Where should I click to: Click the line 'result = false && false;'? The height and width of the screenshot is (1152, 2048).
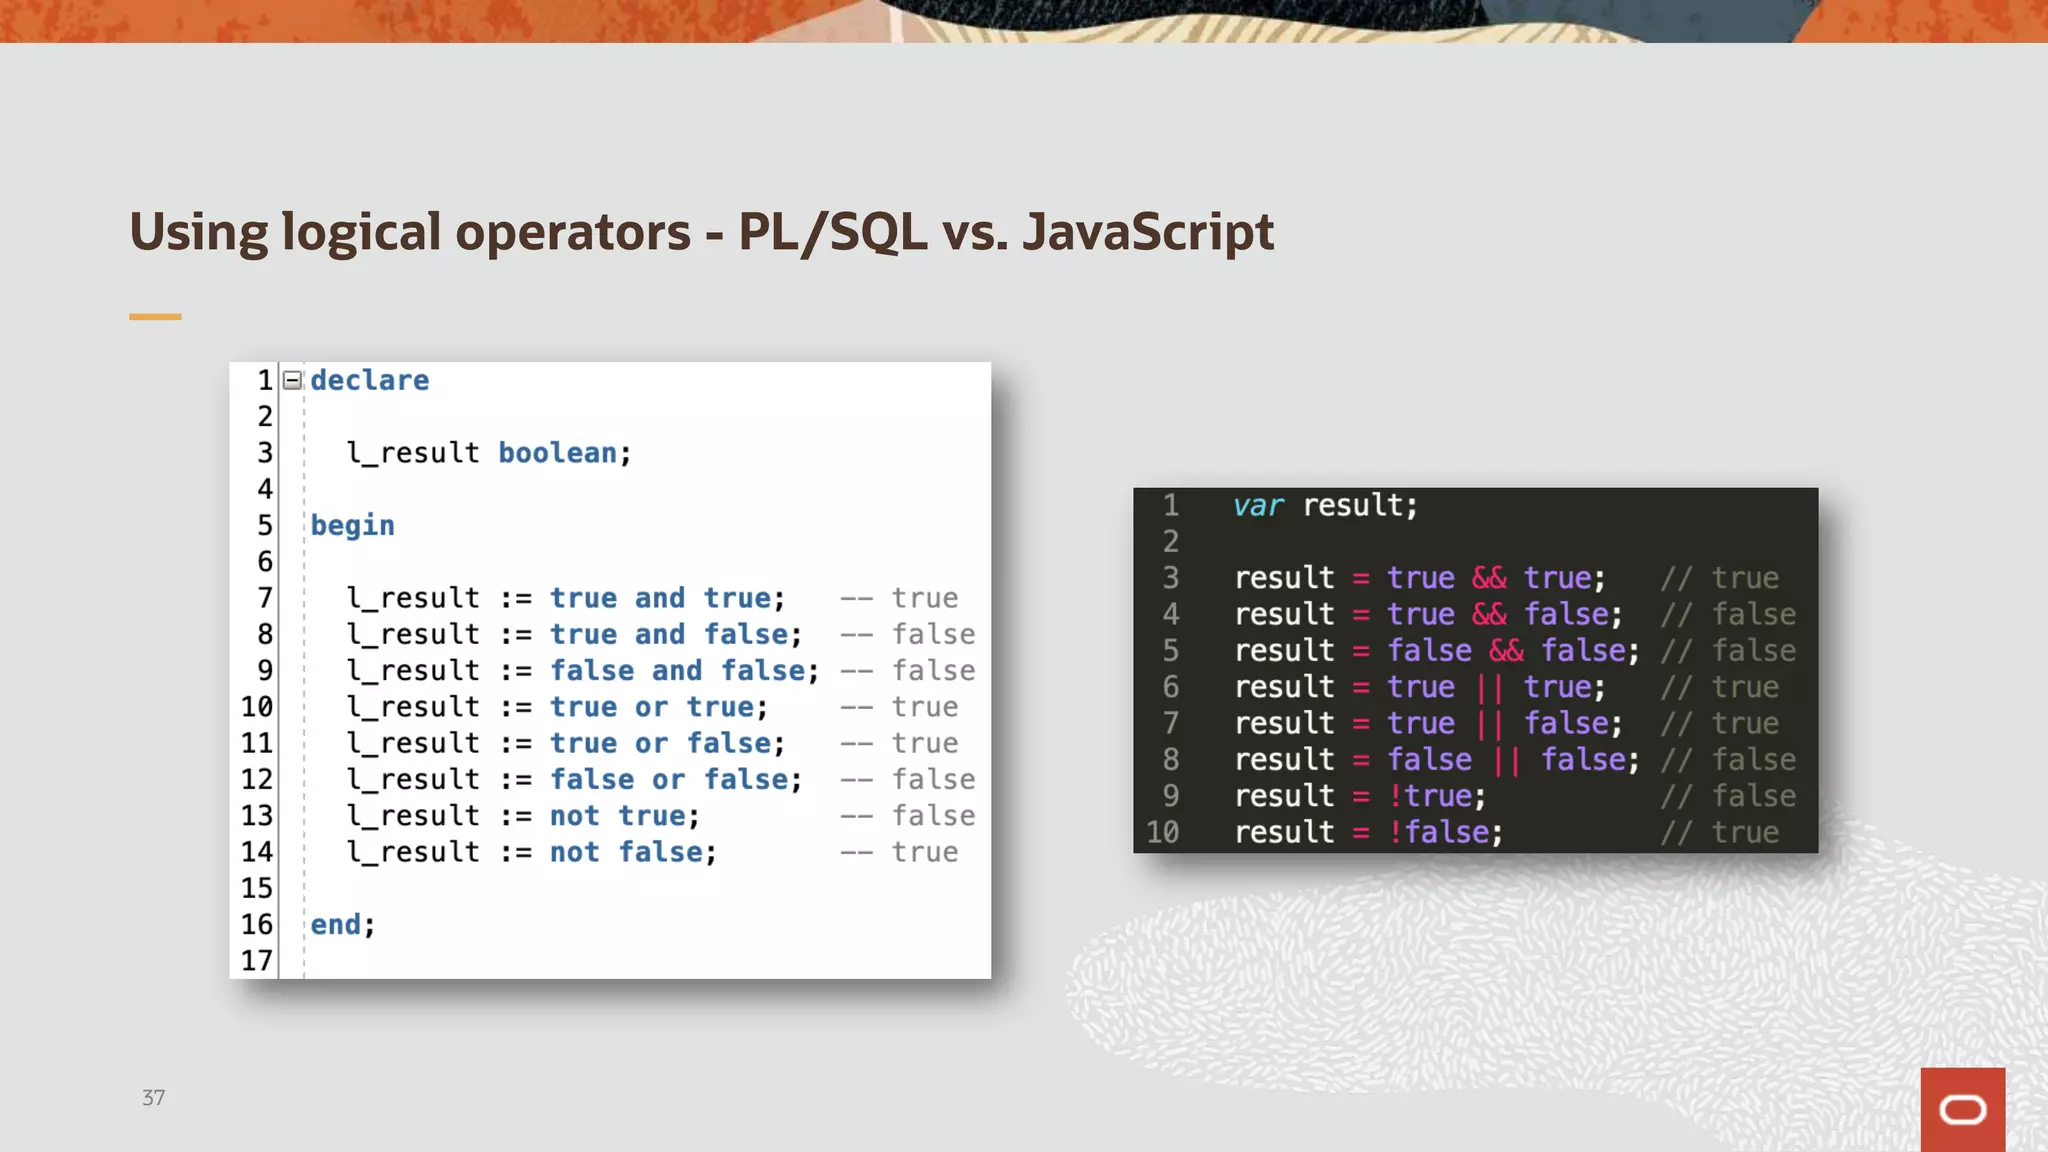(x=1437, y=651)
